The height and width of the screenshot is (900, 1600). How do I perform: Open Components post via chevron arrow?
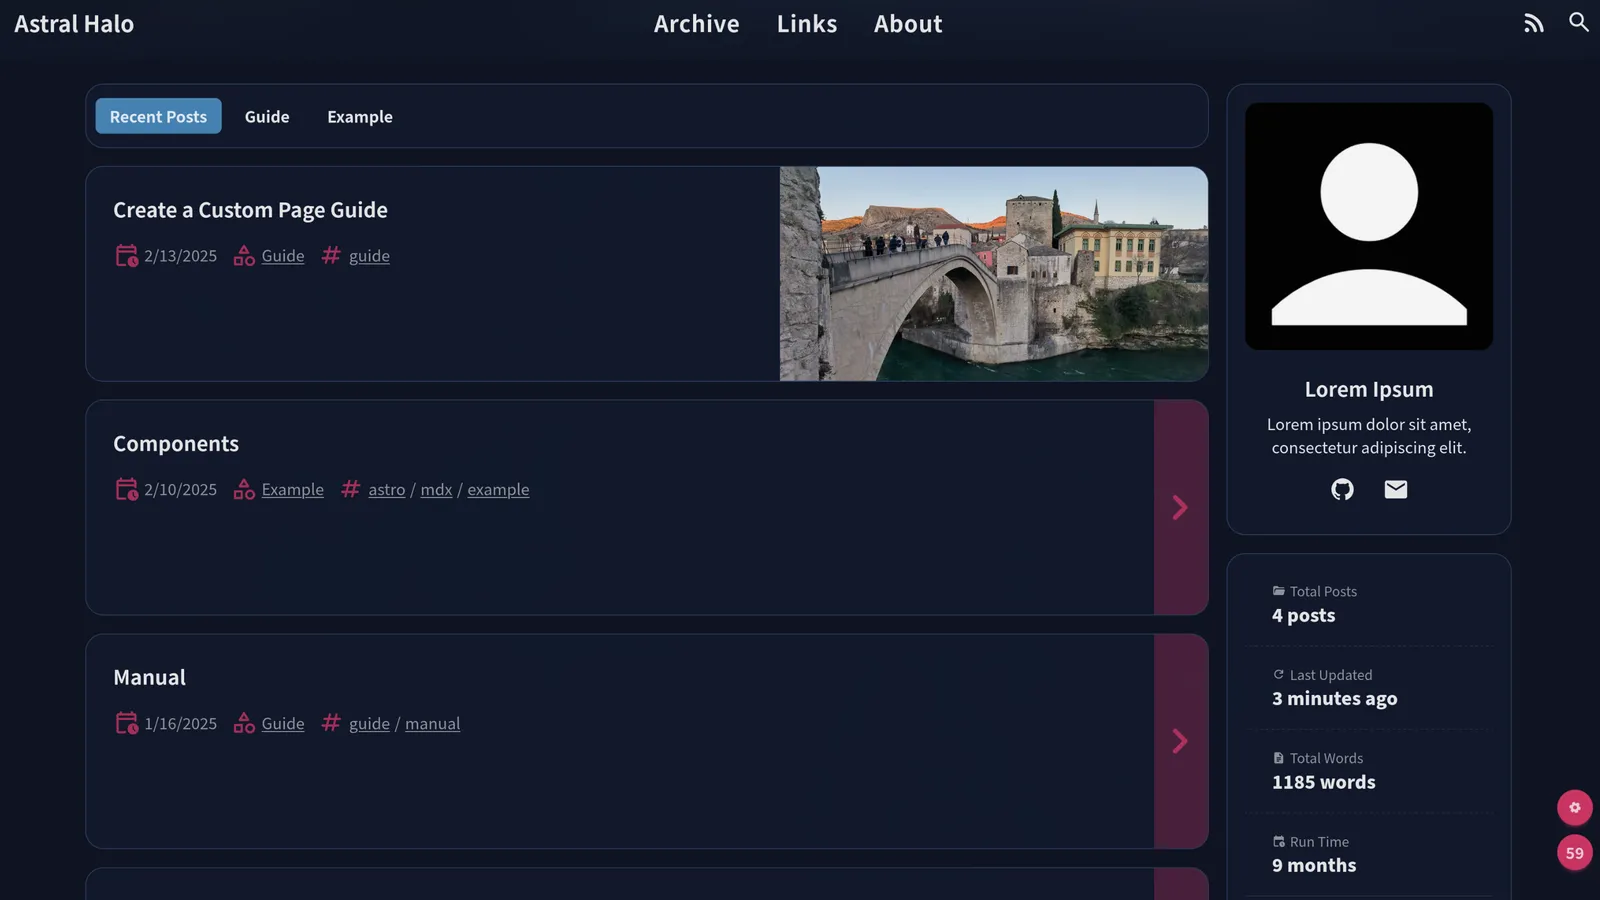[1180, 507]
